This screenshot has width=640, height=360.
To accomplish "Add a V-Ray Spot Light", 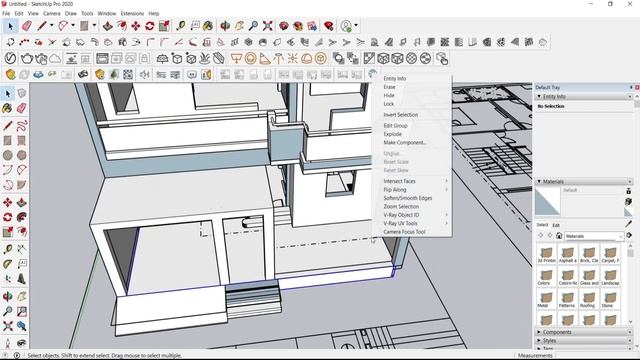I will 264,58.
